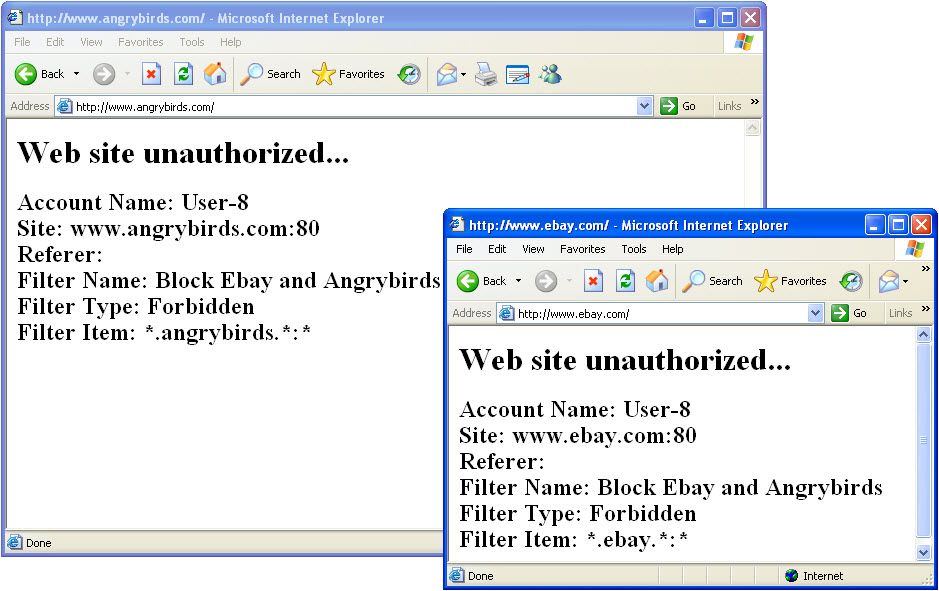939x591 pixels.
Task: Click Print icon in angrybirds window
Action: 486,74
